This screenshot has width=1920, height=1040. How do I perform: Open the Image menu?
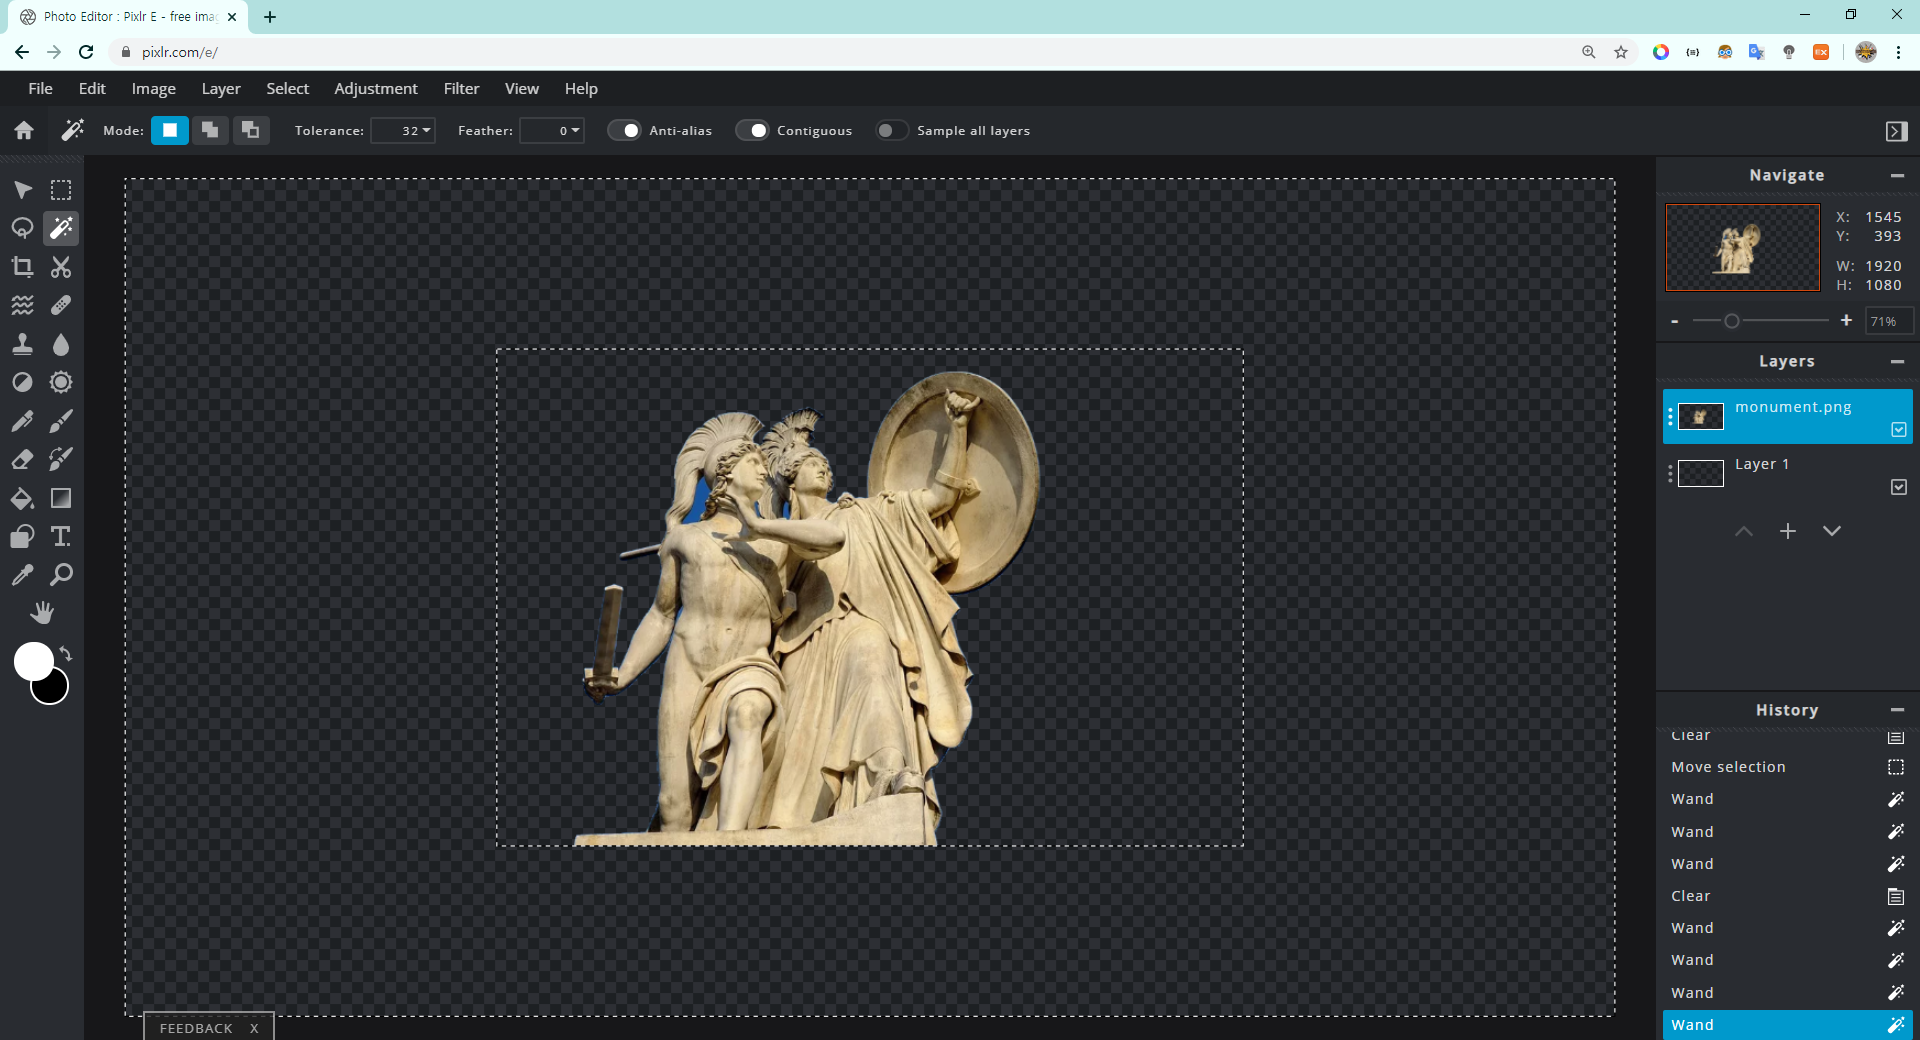tap(154, 89)
